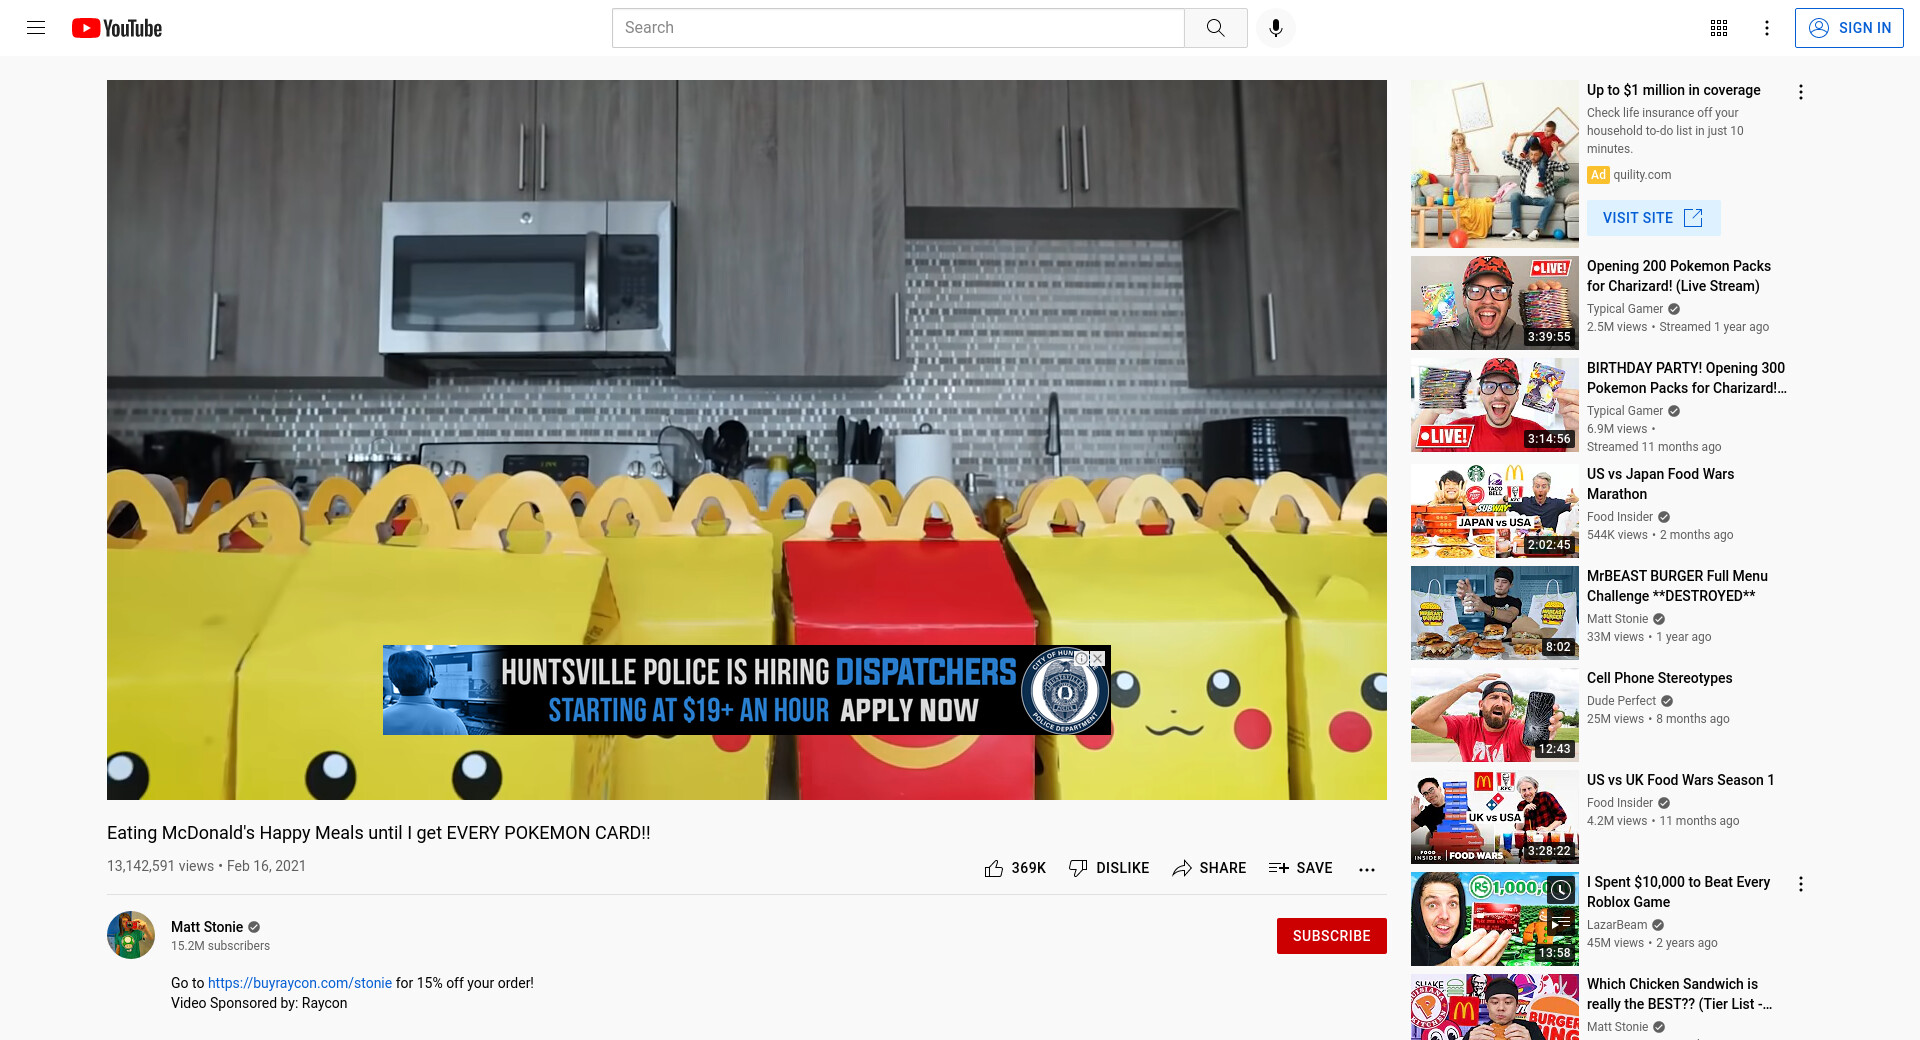Open US vs Japan Food Wars thumbnail
This screenshot has width=1920, height=1040.
point(1494,511)
